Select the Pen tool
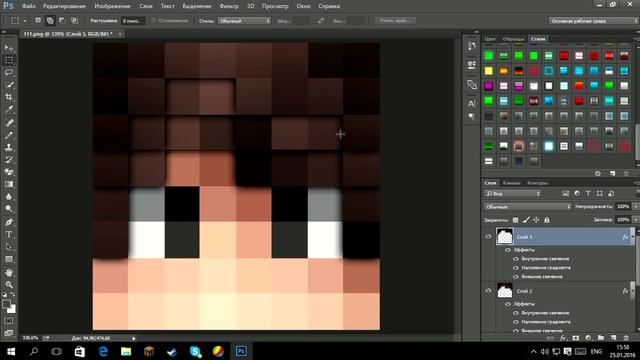Screen dimensions: 640x360 [9, 222]
